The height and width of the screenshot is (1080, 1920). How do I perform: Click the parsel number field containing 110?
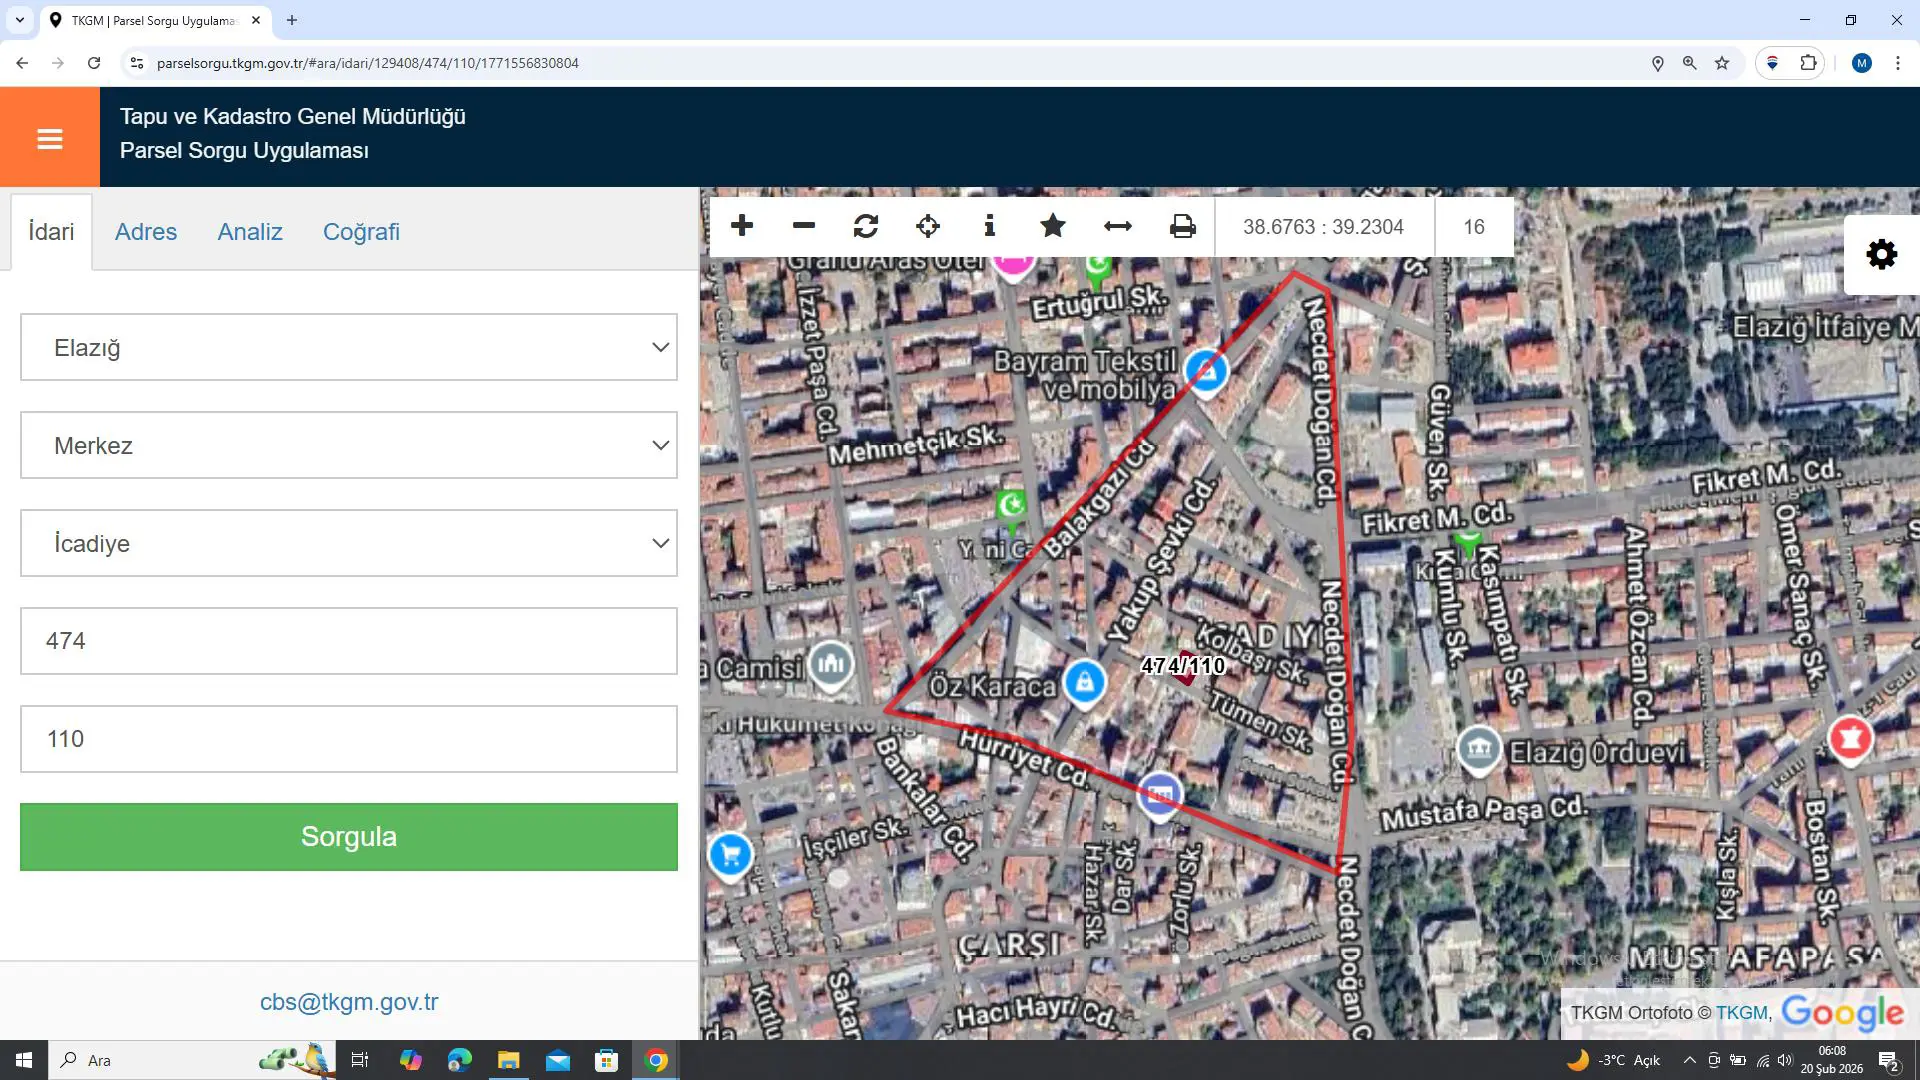(349, 739)
